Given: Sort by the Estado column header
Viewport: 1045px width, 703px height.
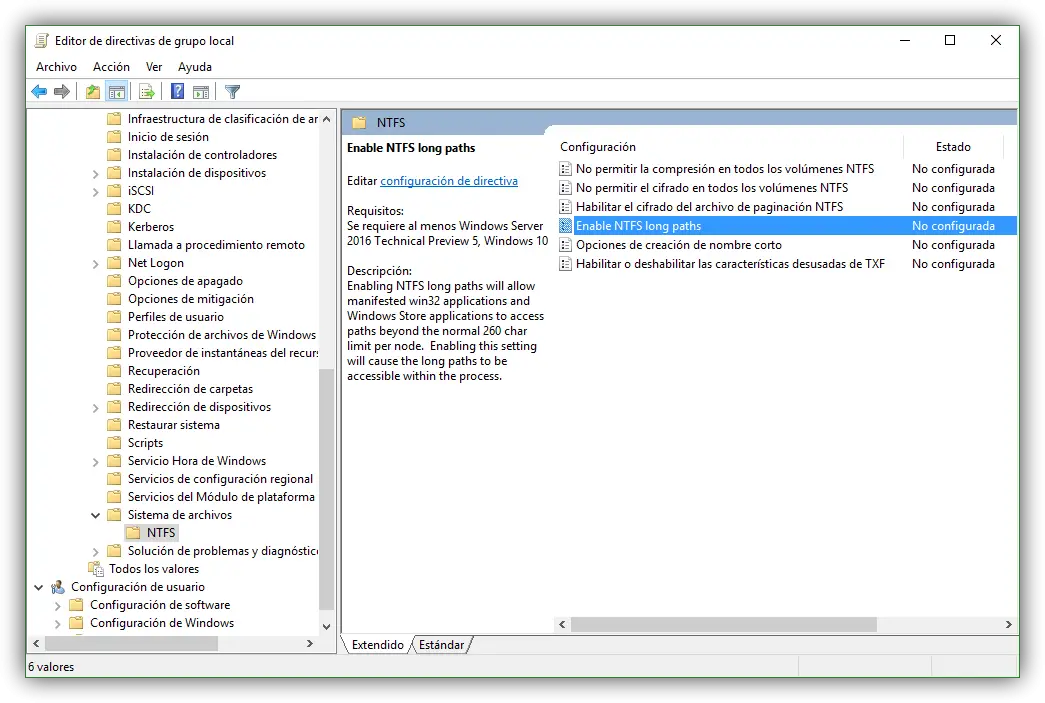Looking at the screenshot, I should tap(953, 147).
